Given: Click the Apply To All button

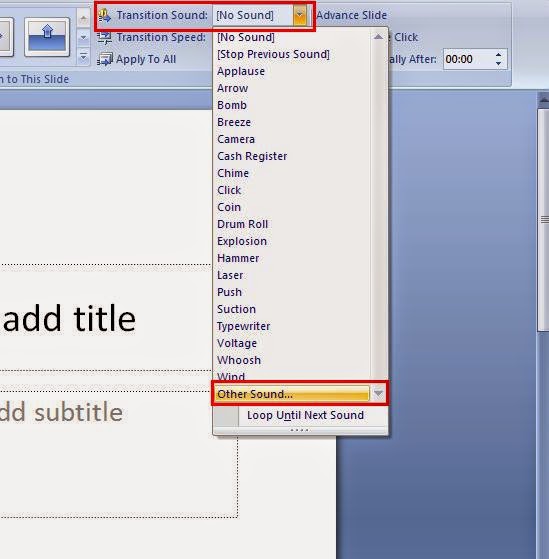Looking at the screenshot, I should pyautogui.click(x=137, y=59).
